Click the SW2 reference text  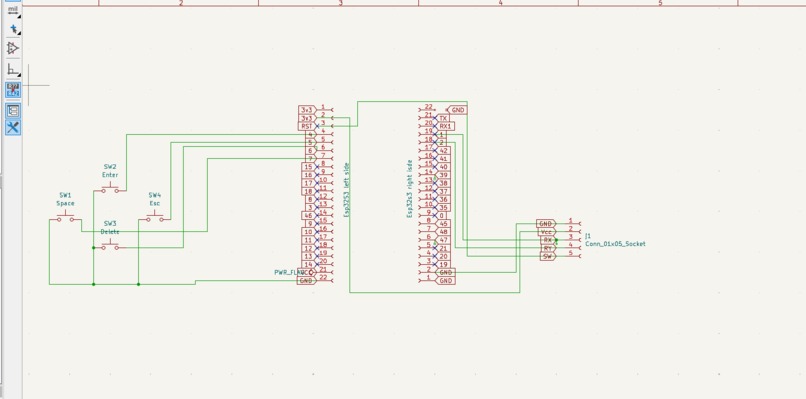(110, 167)
